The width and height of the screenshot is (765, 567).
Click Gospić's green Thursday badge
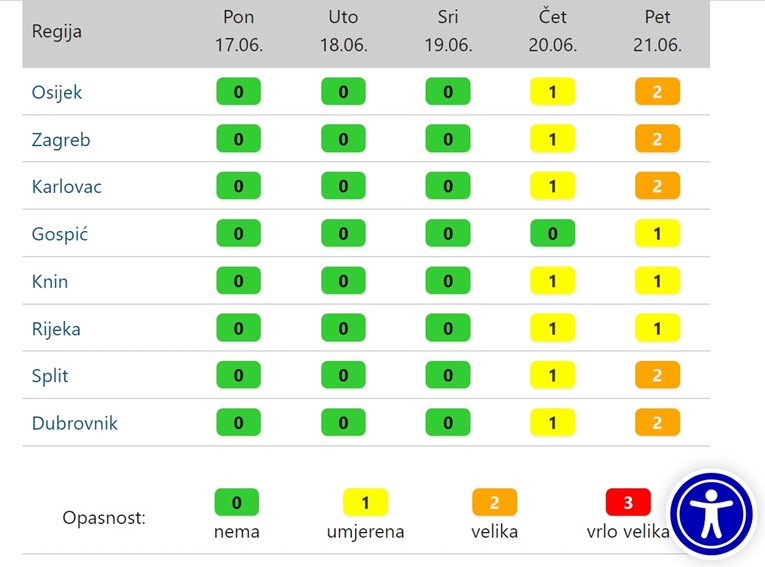click(x=552, y=234)
